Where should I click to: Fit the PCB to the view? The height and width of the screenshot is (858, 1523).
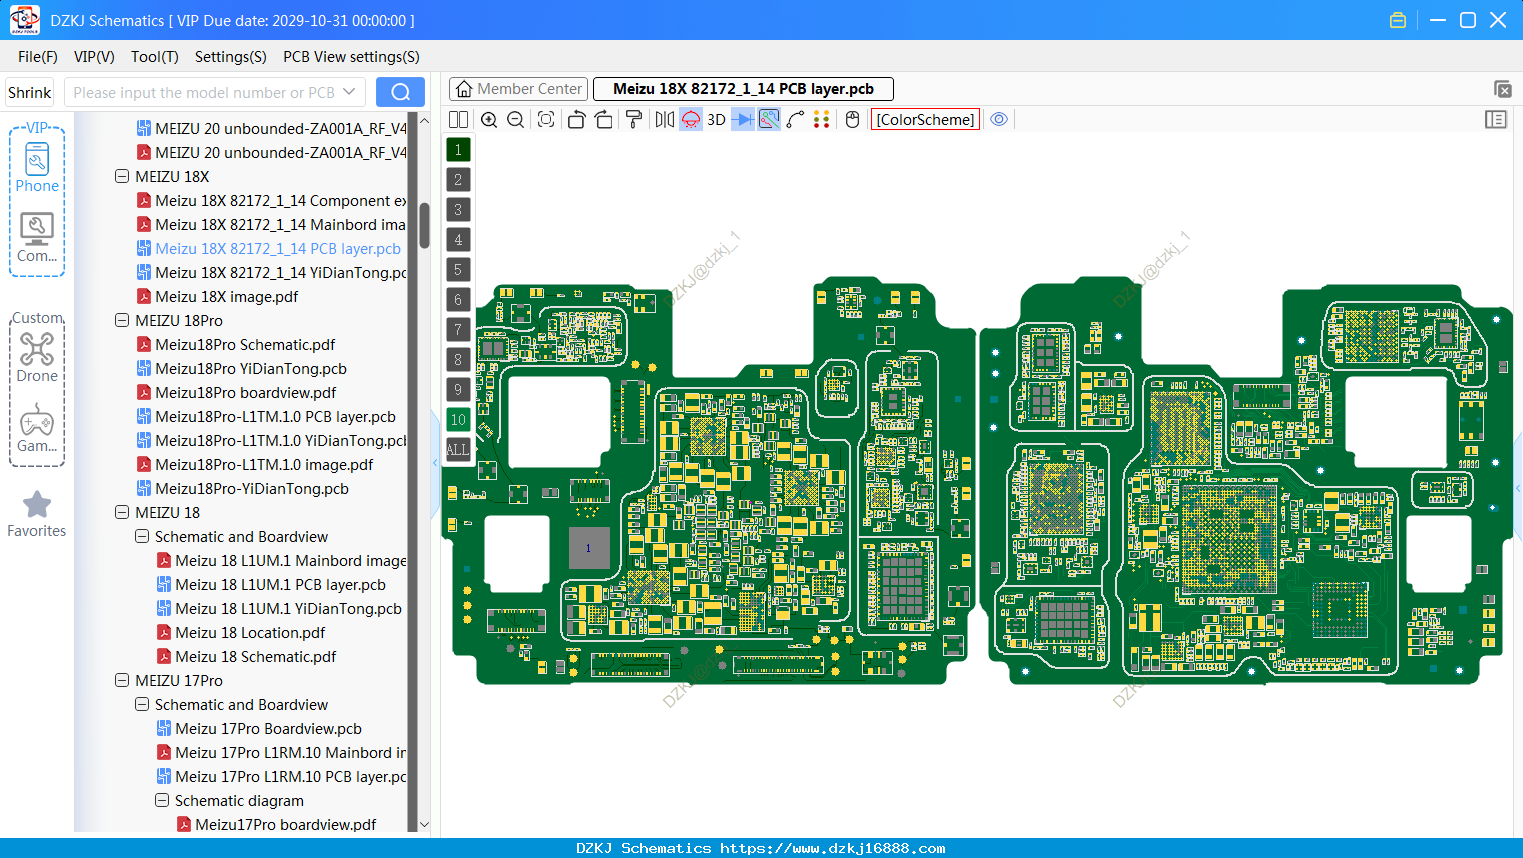click(x=546, y=120)
